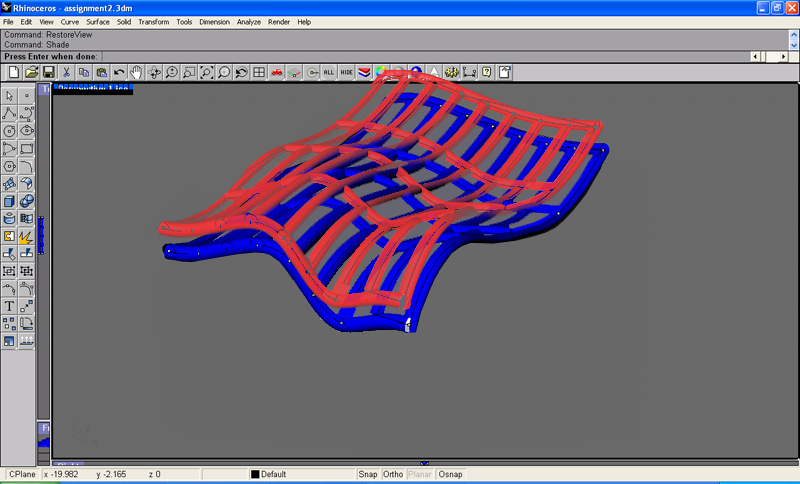Open the Curve menu
Image resolution: width=800 pixels, height=484 pixels.
pos(70,22)
